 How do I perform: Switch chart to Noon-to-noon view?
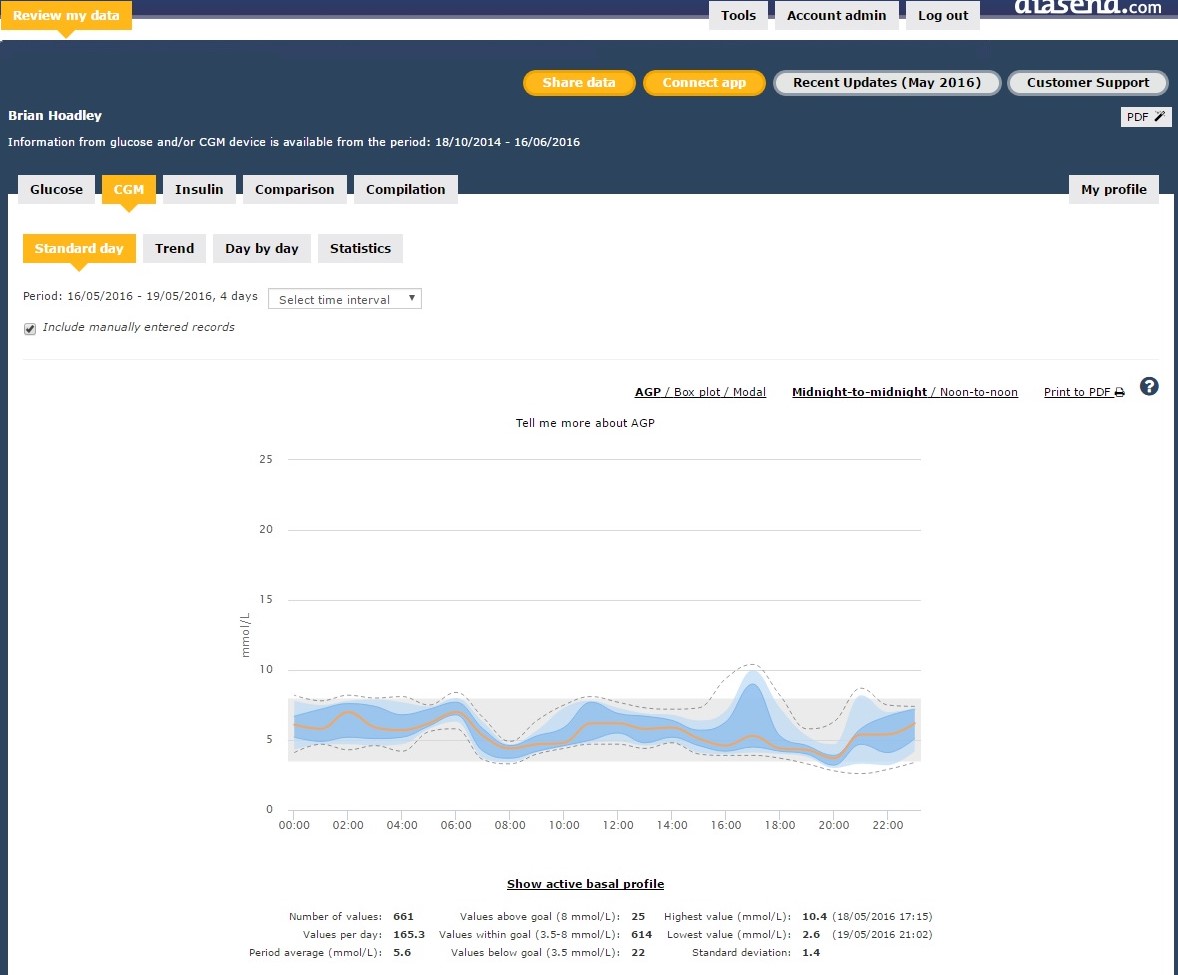tap(979, 392)
